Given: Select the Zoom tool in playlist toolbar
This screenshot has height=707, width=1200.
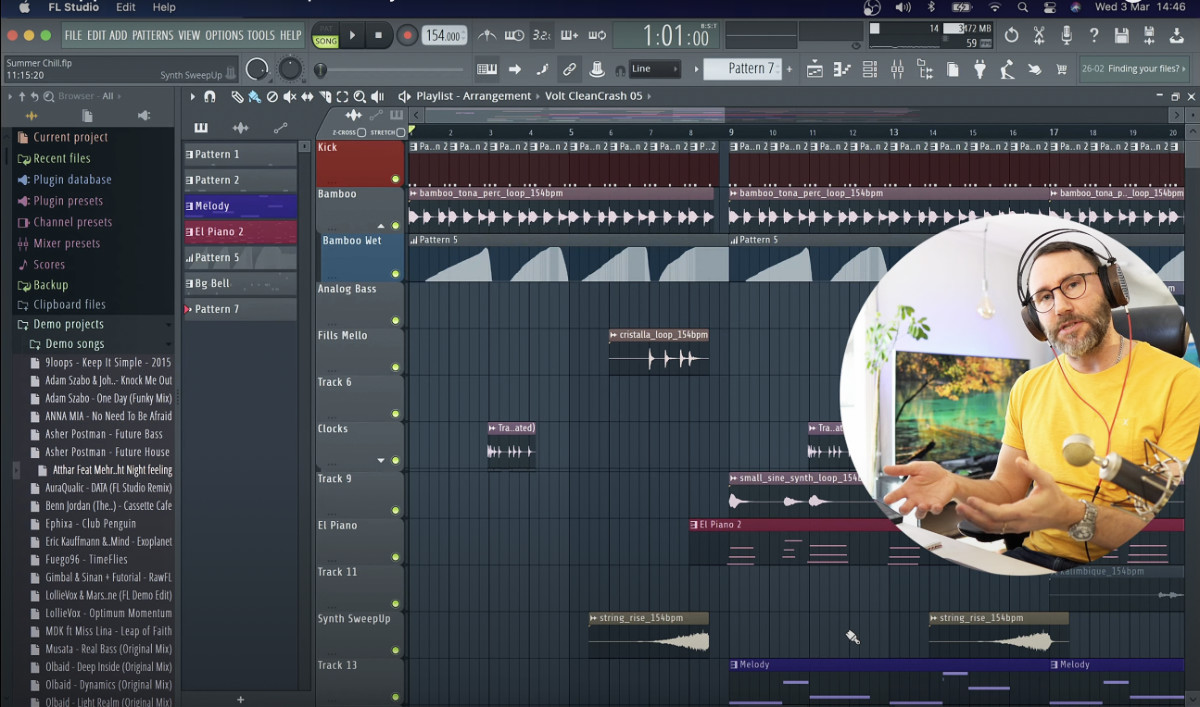Looking at the screenshot, I should pos(359,97).
